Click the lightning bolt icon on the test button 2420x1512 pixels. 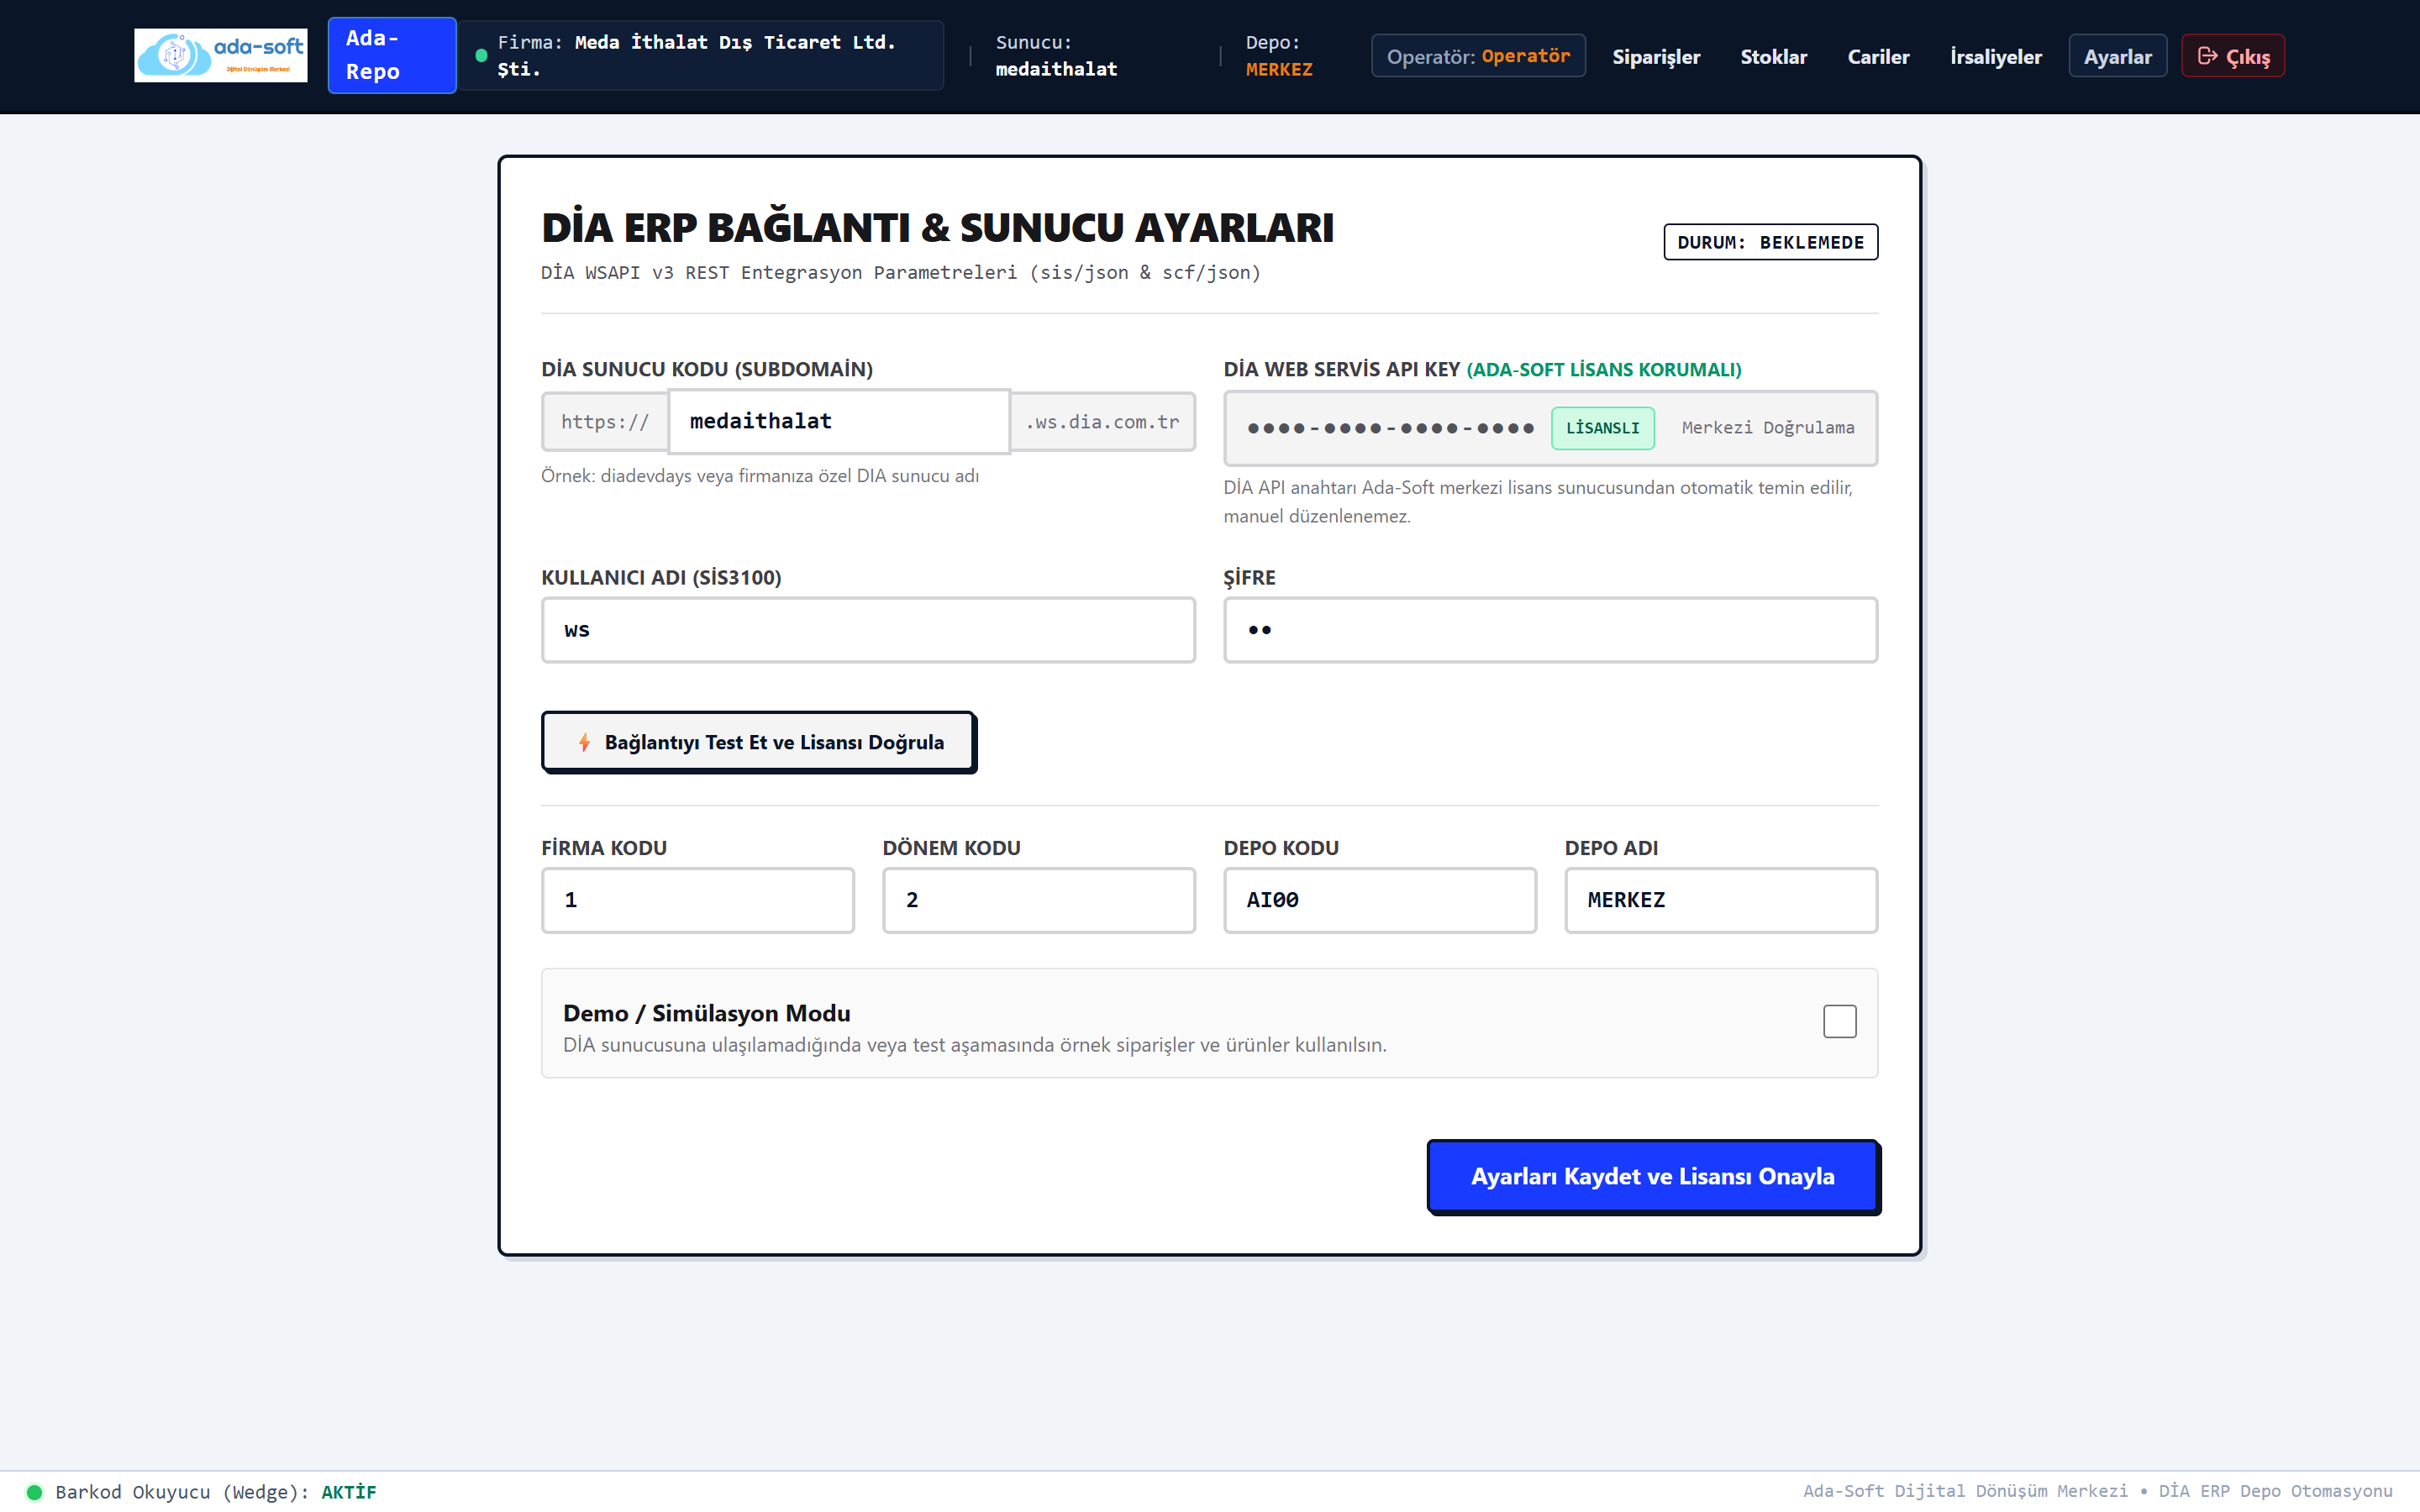(x=584, y=742)
